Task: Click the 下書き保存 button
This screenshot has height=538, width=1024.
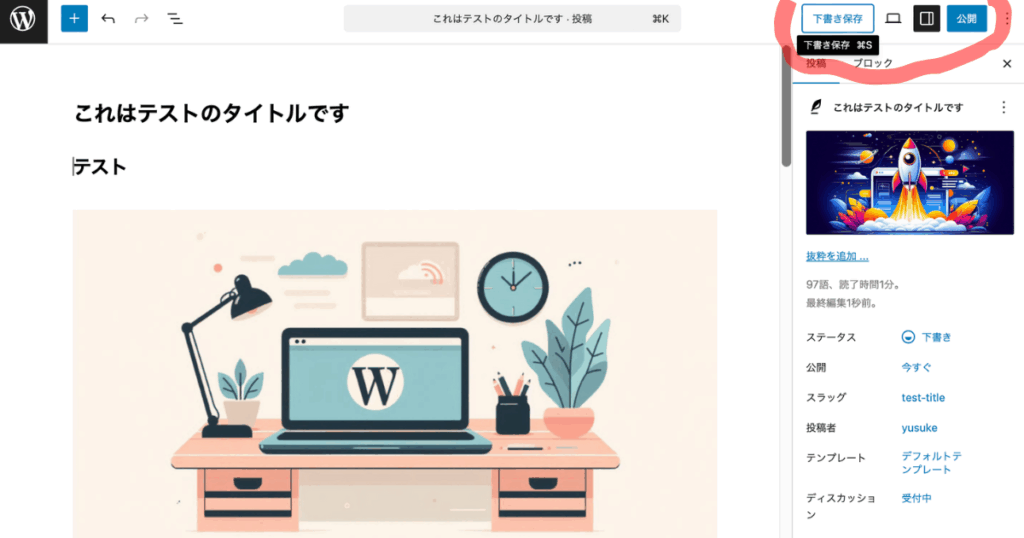Action: point(837,18)
